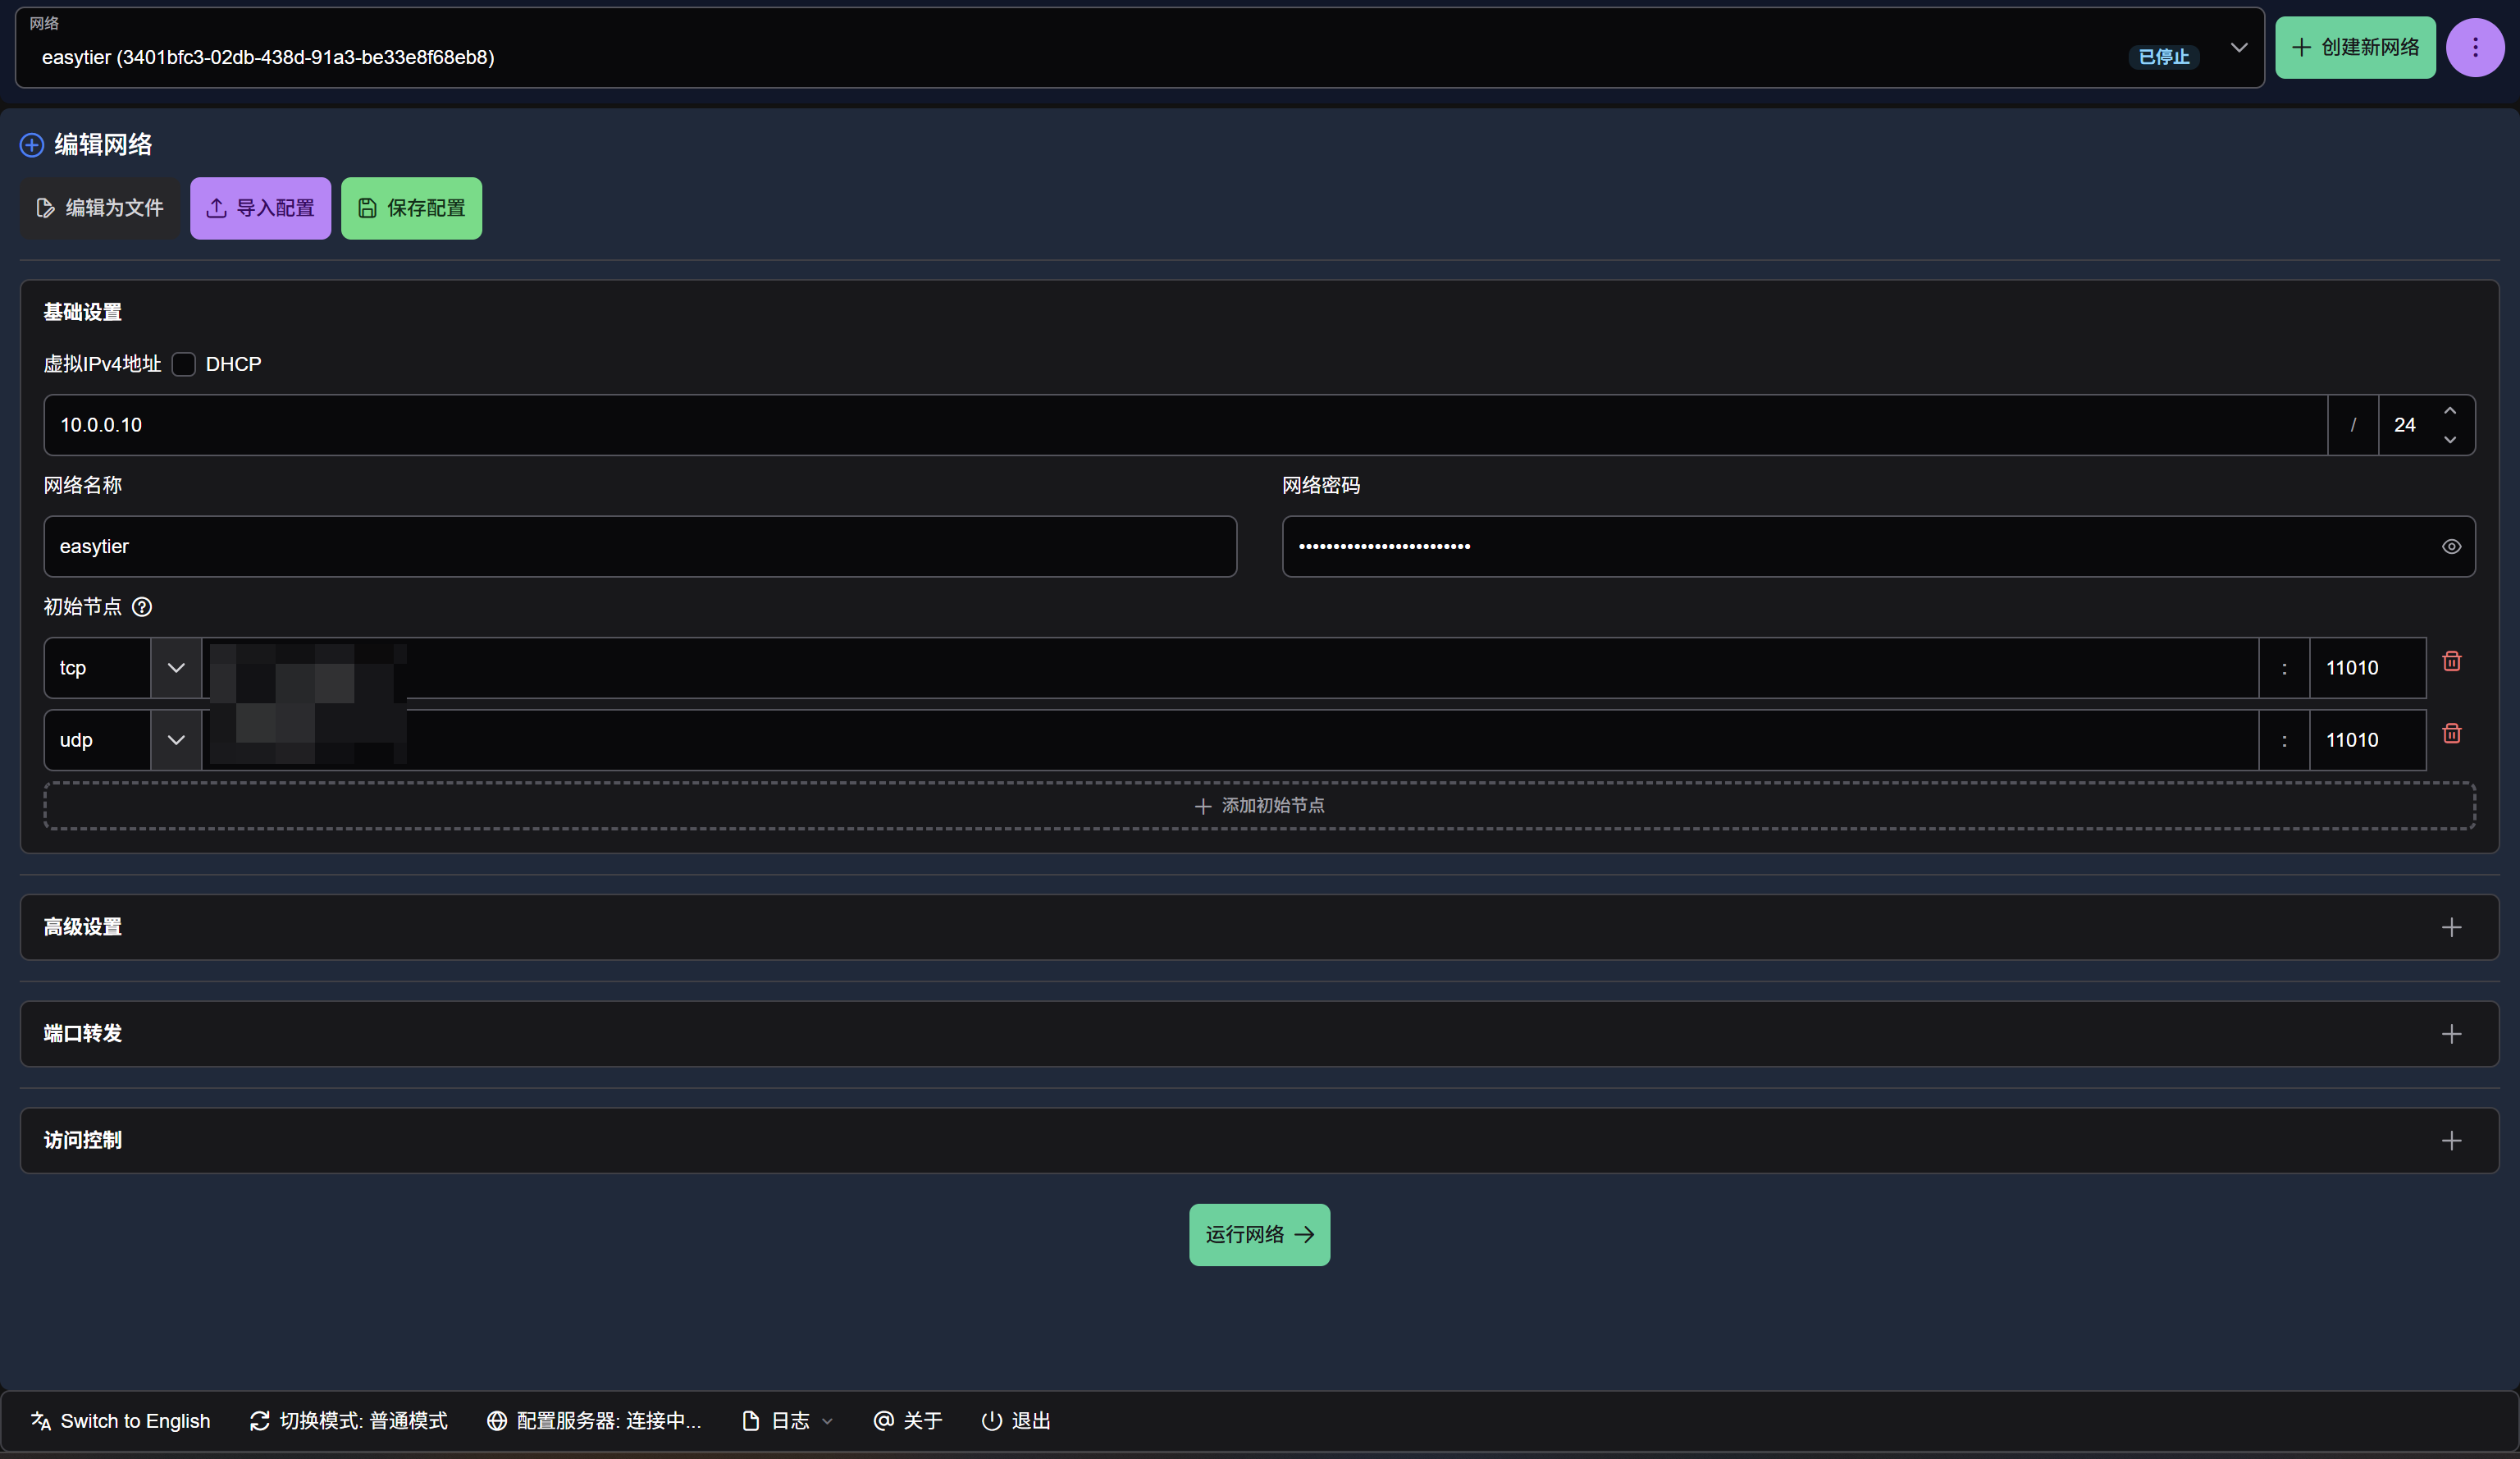
Task: Expand the 访问控制 section
Action: click(x=2451, y=1140)
